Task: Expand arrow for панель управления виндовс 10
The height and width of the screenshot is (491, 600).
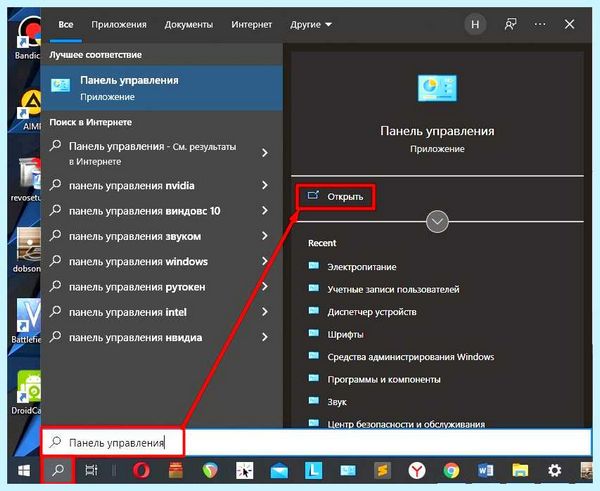Action: [x=265, y=211]
